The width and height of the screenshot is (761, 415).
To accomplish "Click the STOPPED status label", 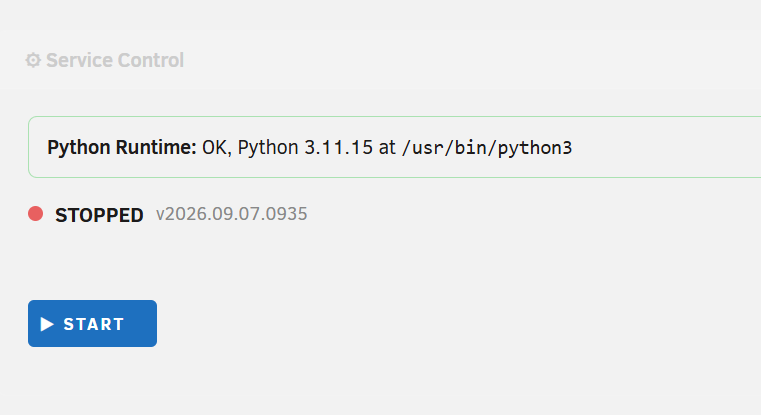I will pos(99,215).
